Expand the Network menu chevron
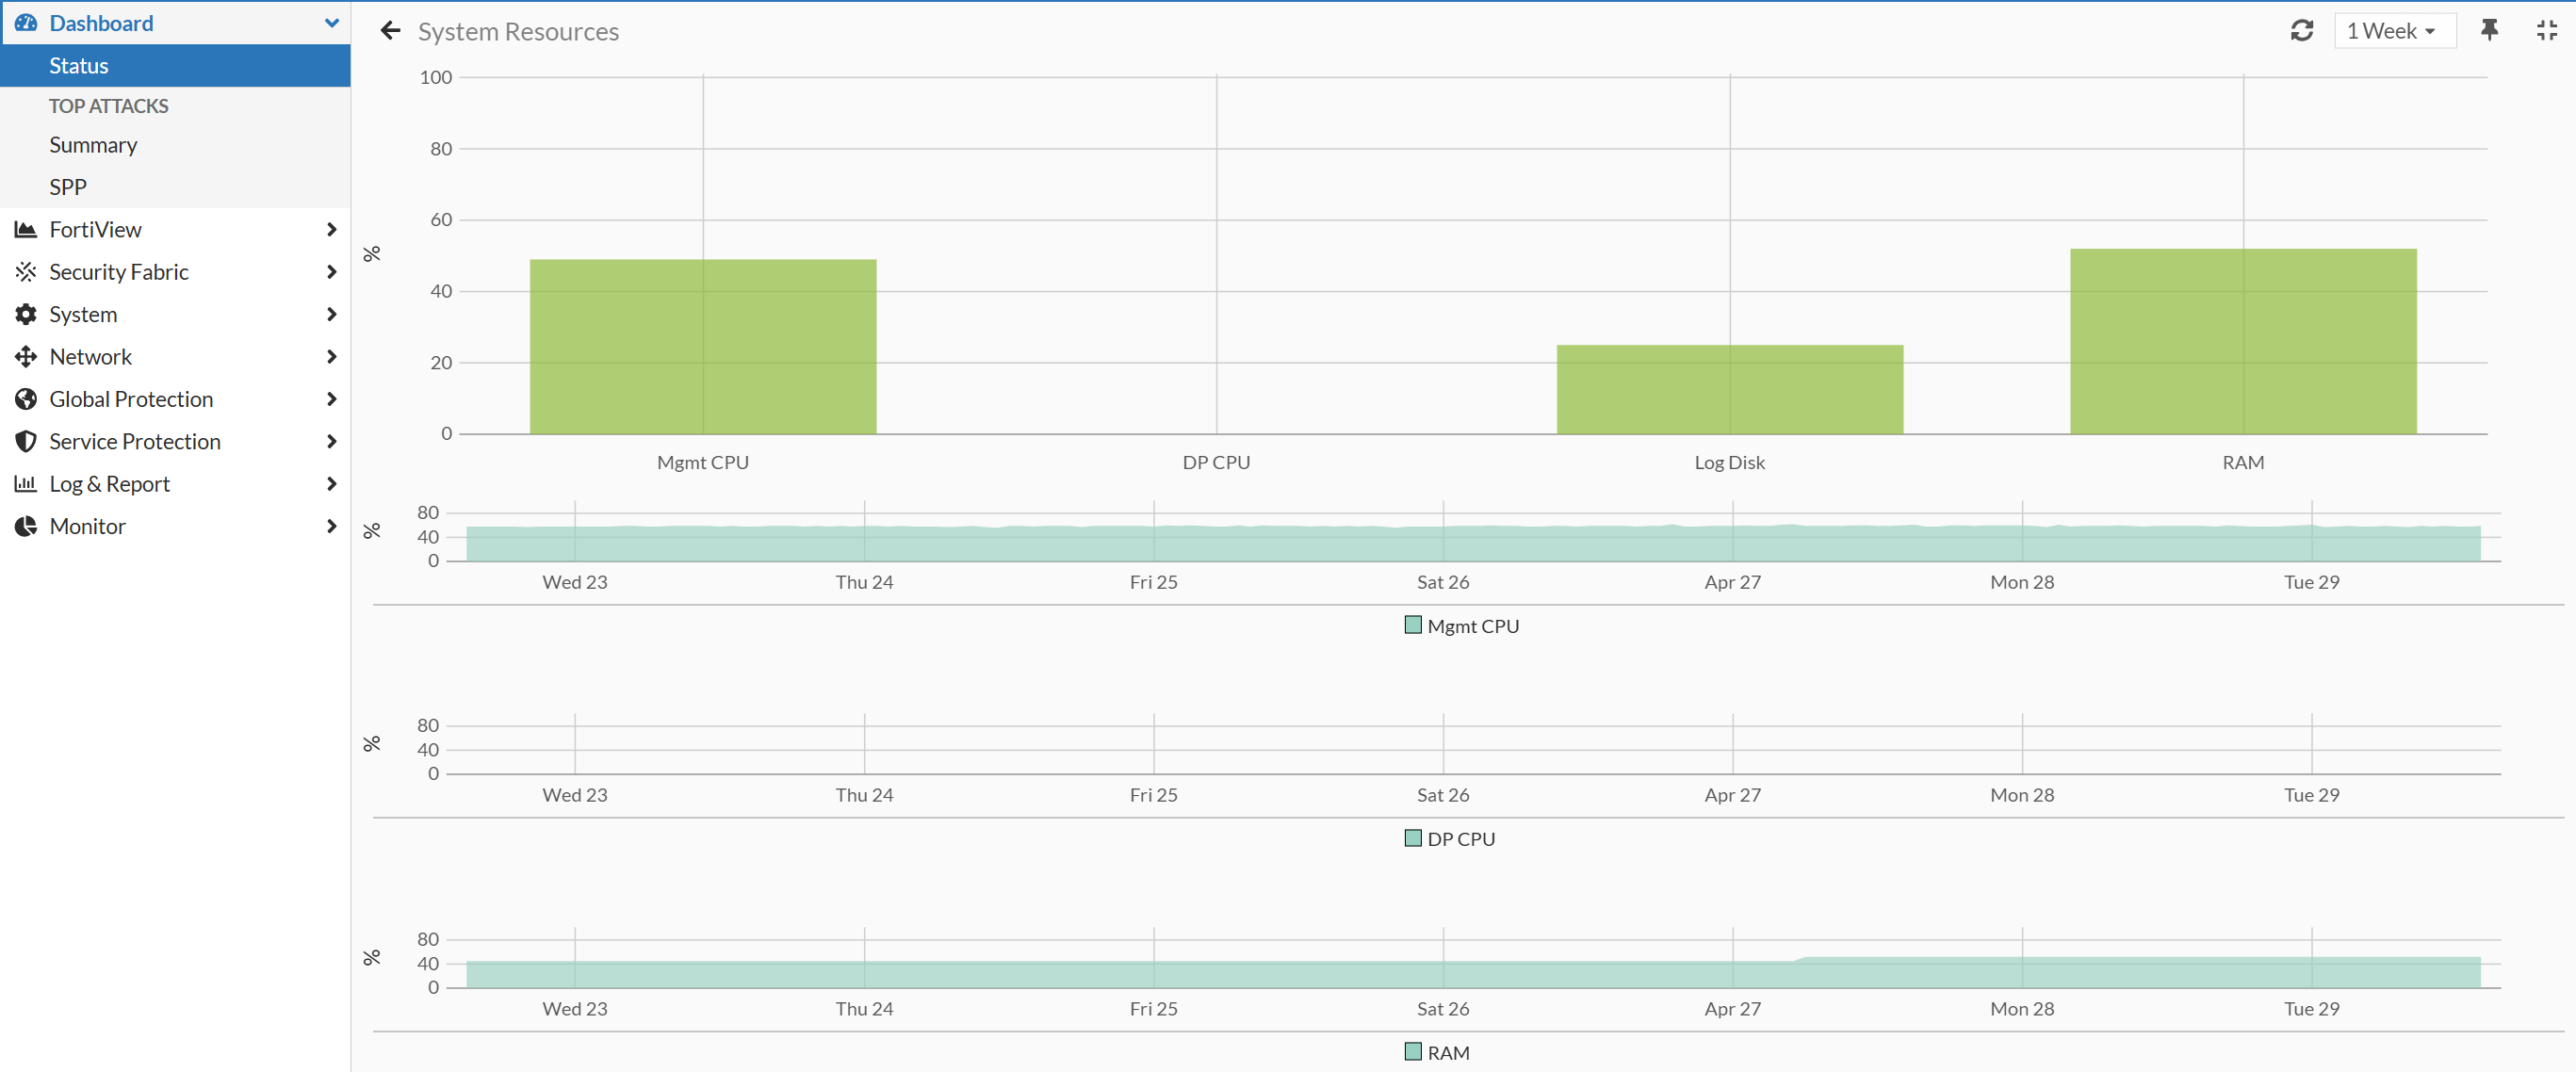 (332, 357)
